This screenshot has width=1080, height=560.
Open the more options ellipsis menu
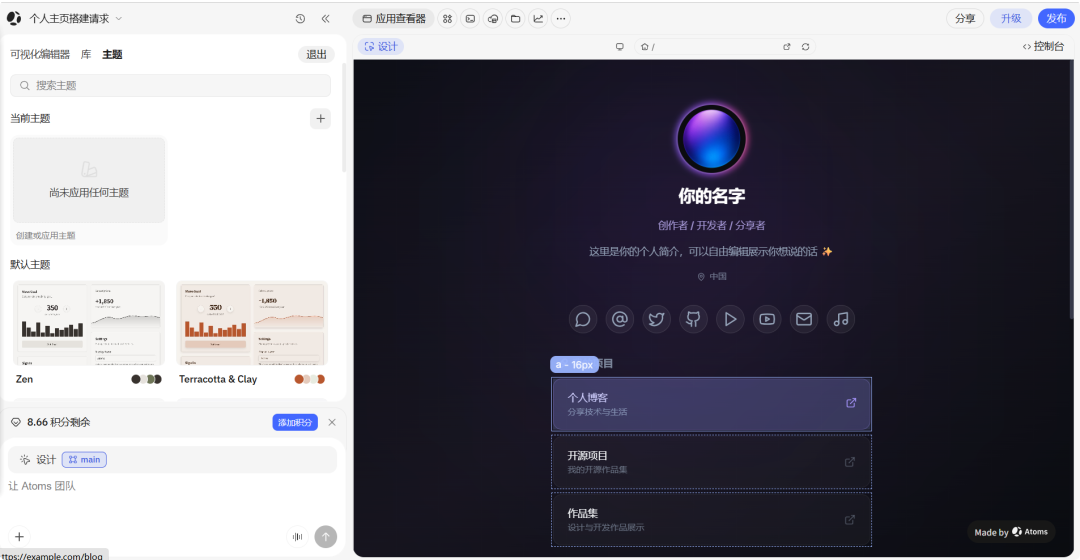coord(561,19)
